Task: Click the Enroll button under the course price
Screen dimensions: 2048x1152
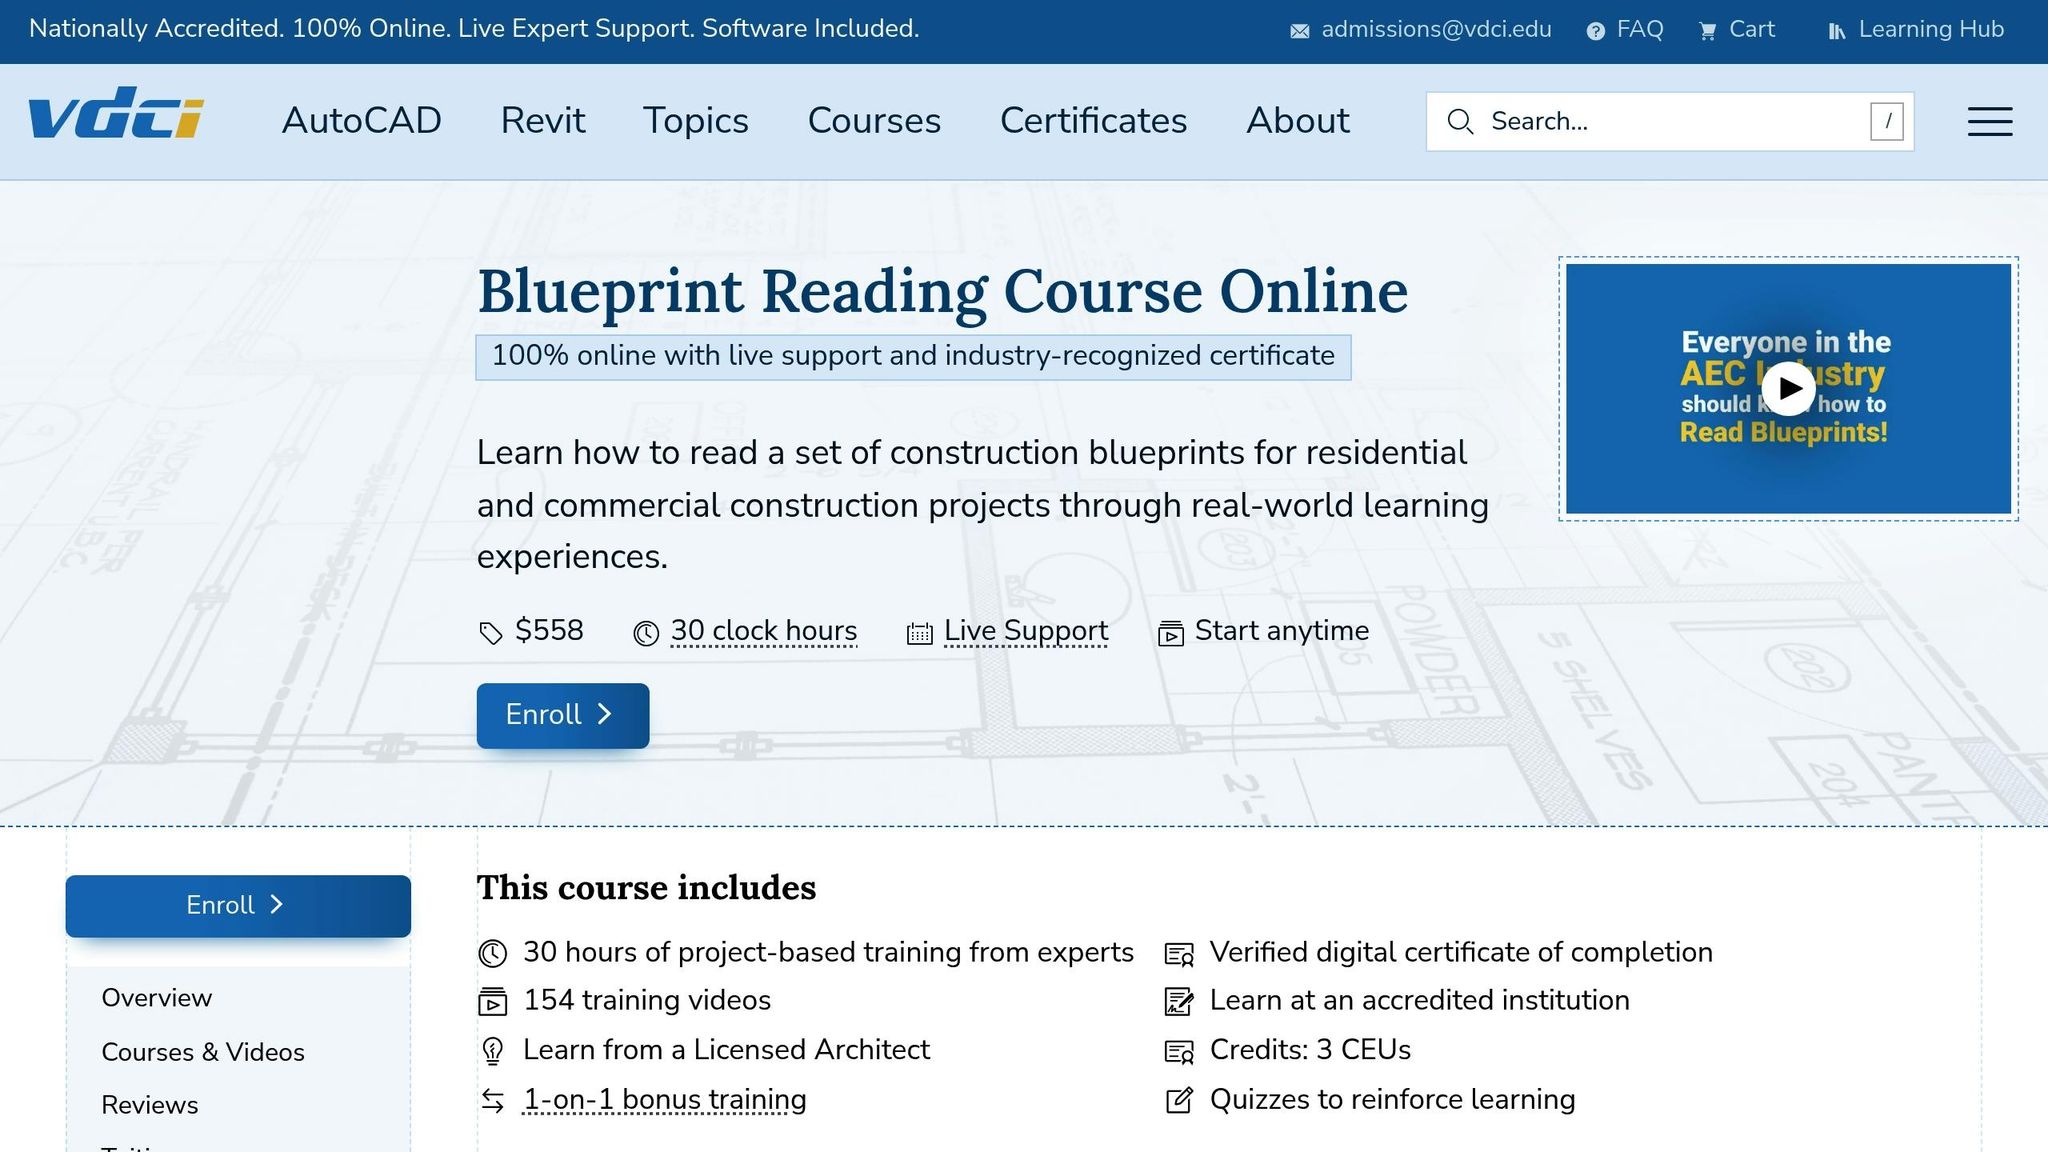Action: [563, 715]
